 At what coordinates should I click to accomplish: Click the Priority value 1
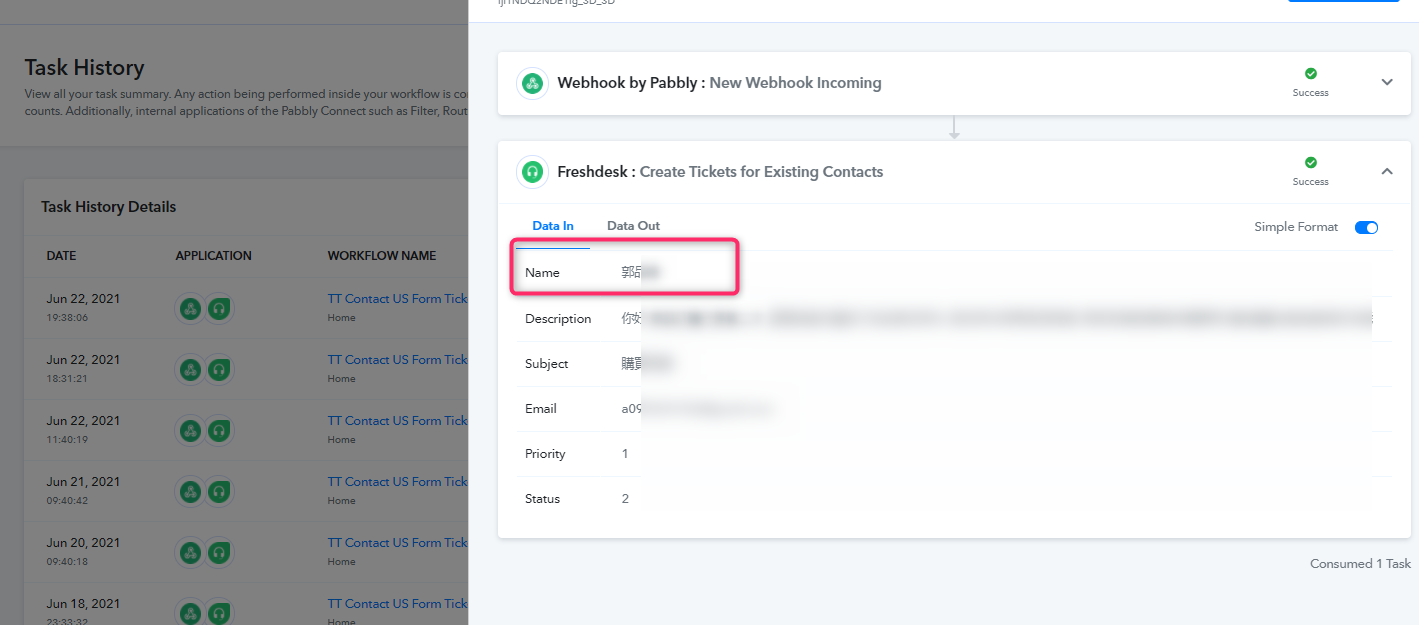(625, 454)
